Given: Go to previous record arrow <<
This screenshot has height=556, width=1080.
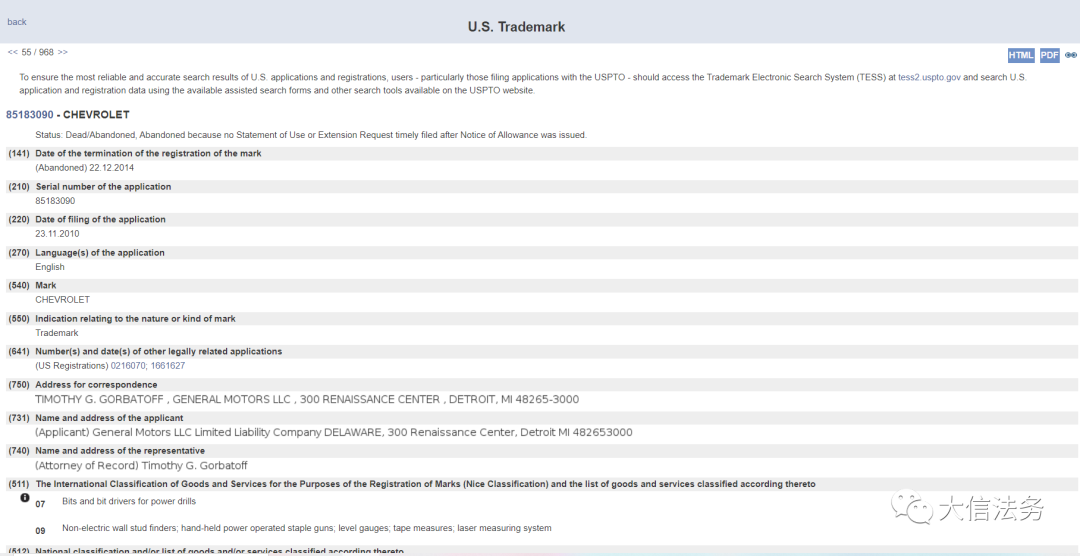Looking at the screenshot, I should click(x=12, y=52).
